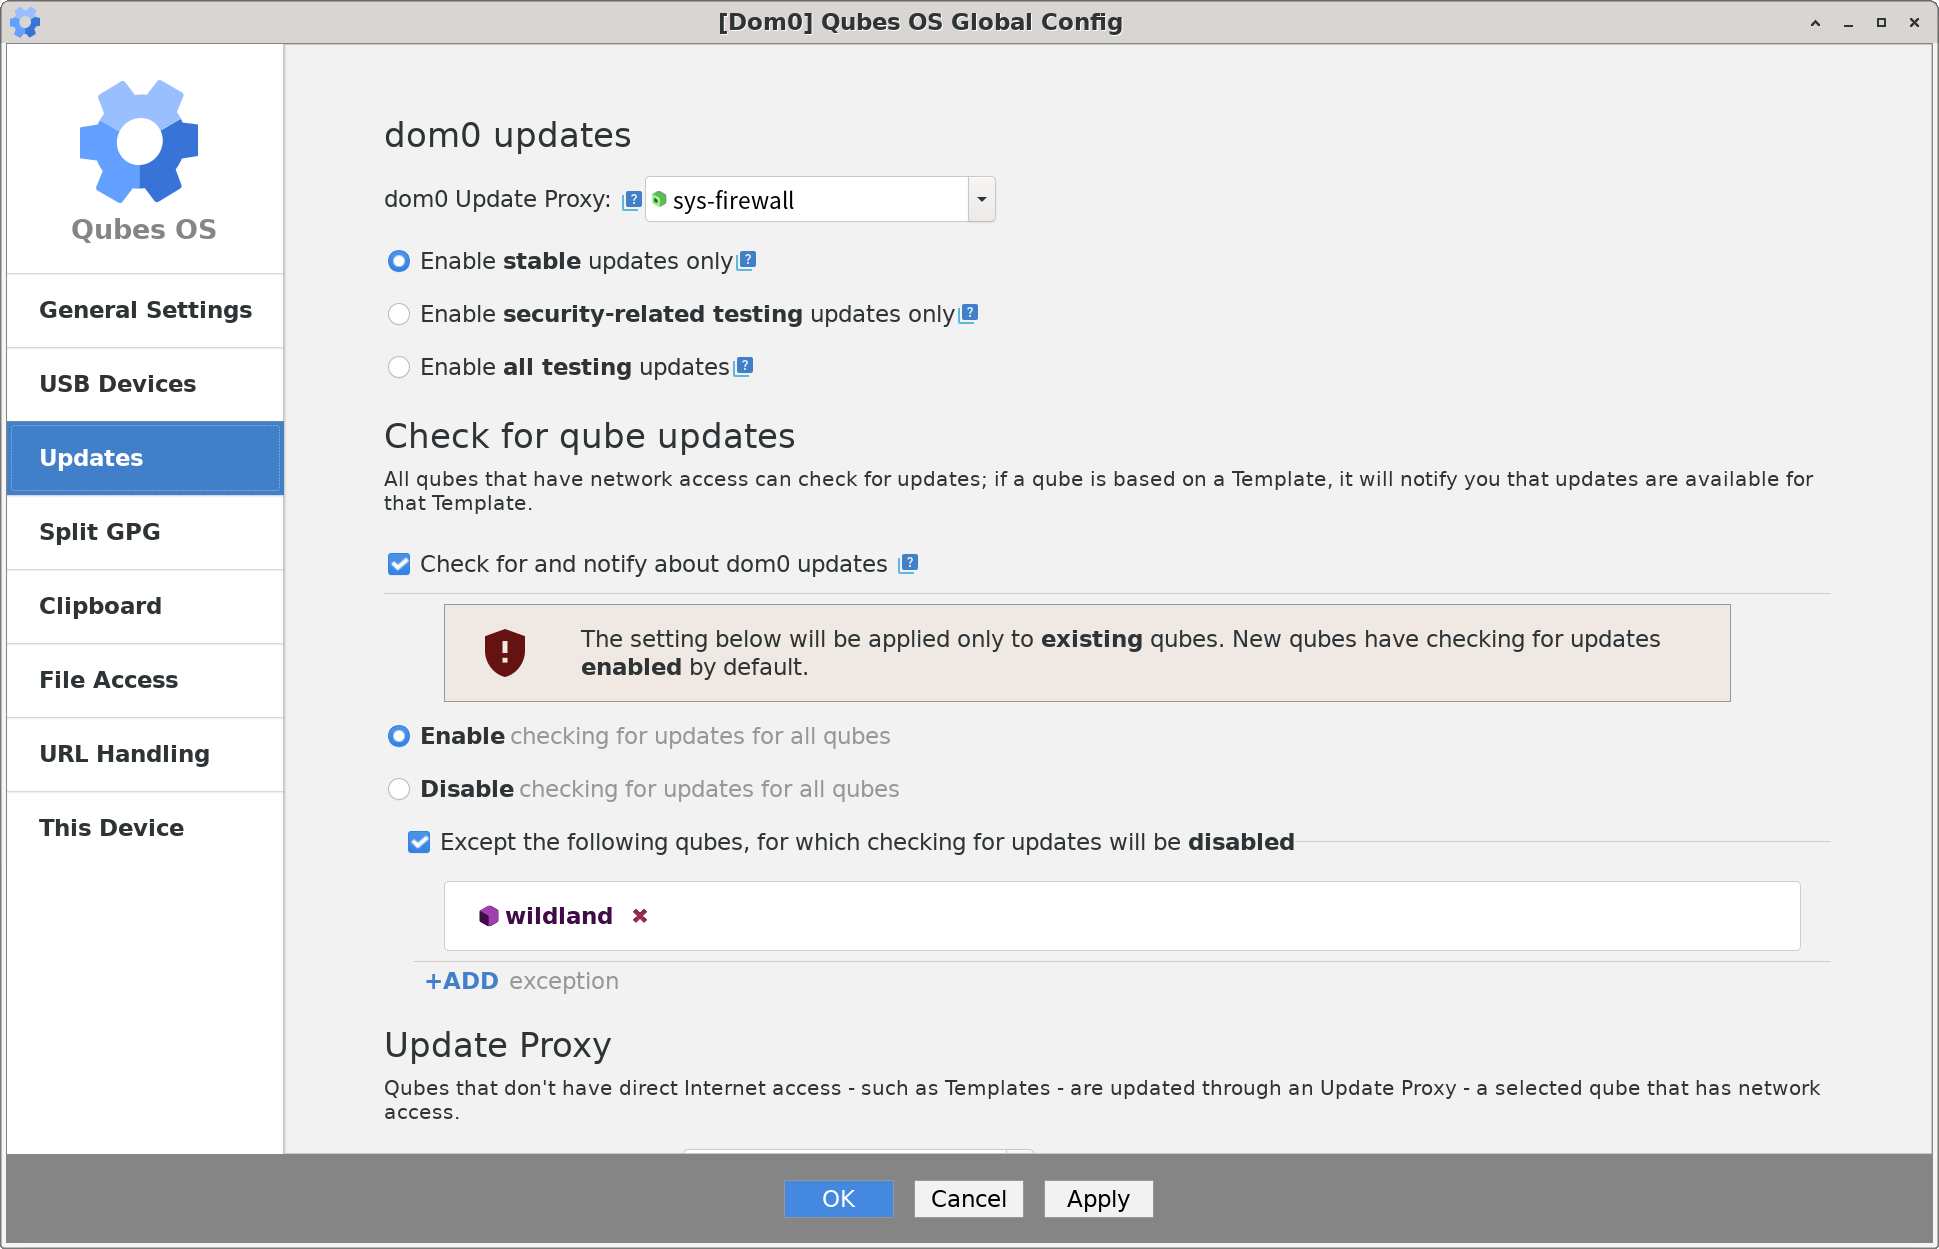Image resolution: width=1939 pixels, height=1249 pixels.
Task: Click help icon beside stable updates option
Action: click(x=747, y=261)
